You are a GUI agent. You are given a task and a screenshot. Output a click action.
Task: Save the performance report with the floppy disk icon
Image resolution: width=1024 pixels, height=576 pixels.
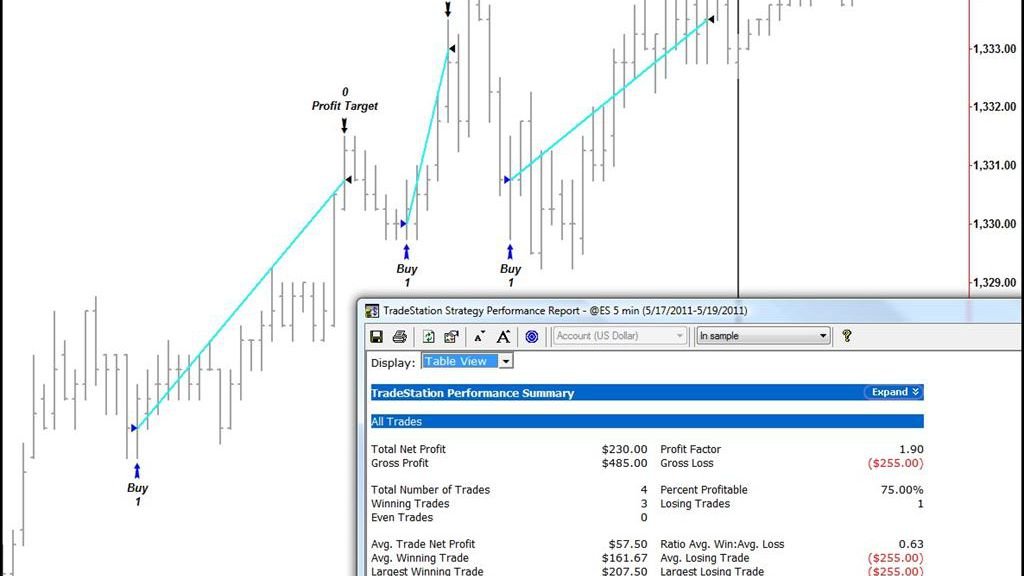click(376, 336)
